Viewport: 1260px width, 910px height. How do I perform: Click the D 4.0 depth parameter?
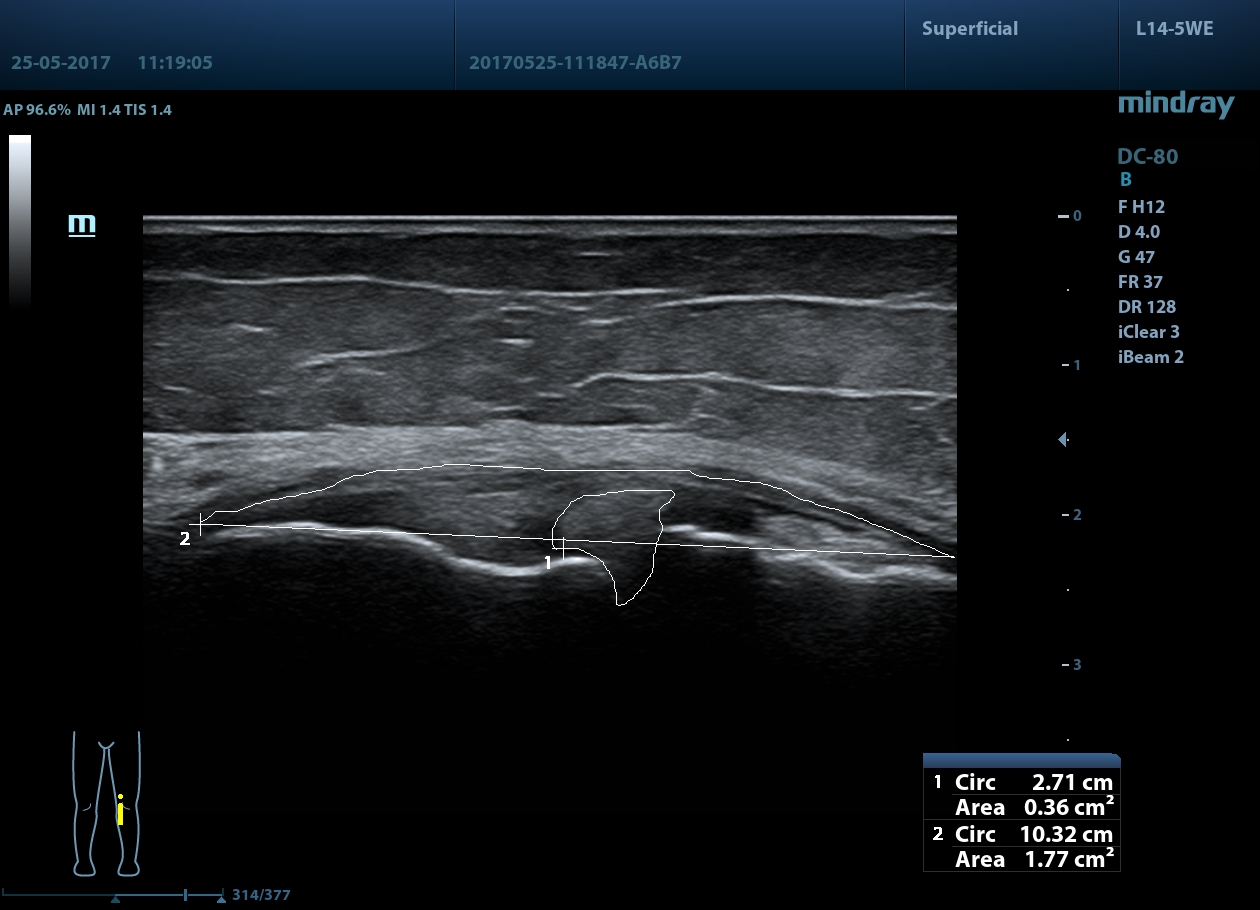coord(1140,232)
